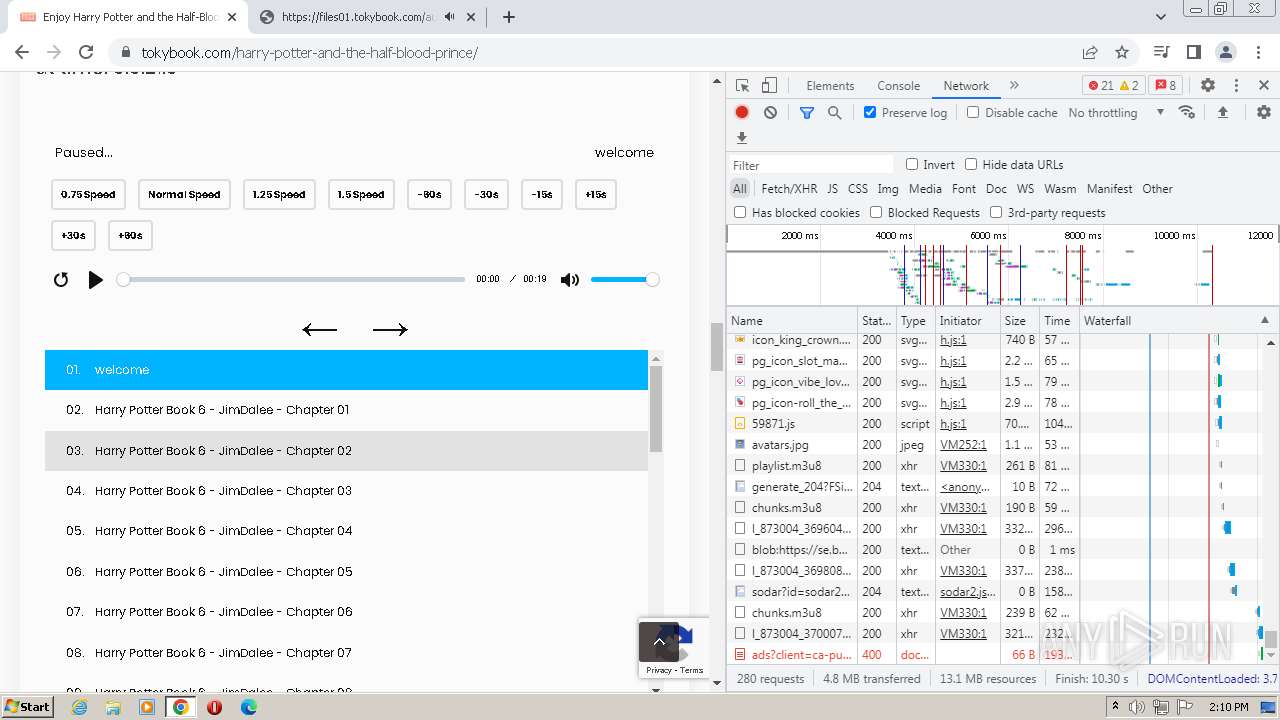Click the import HAR file upload icon
This screenshot has height=720, width=1280.
[1222, 113]
